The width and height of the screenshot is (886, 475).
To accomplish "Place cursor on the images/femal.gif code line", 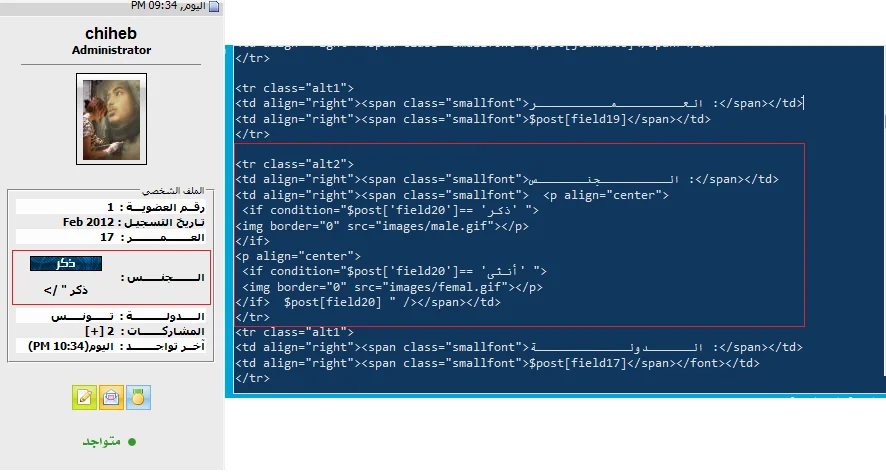I will coord(392,287).
